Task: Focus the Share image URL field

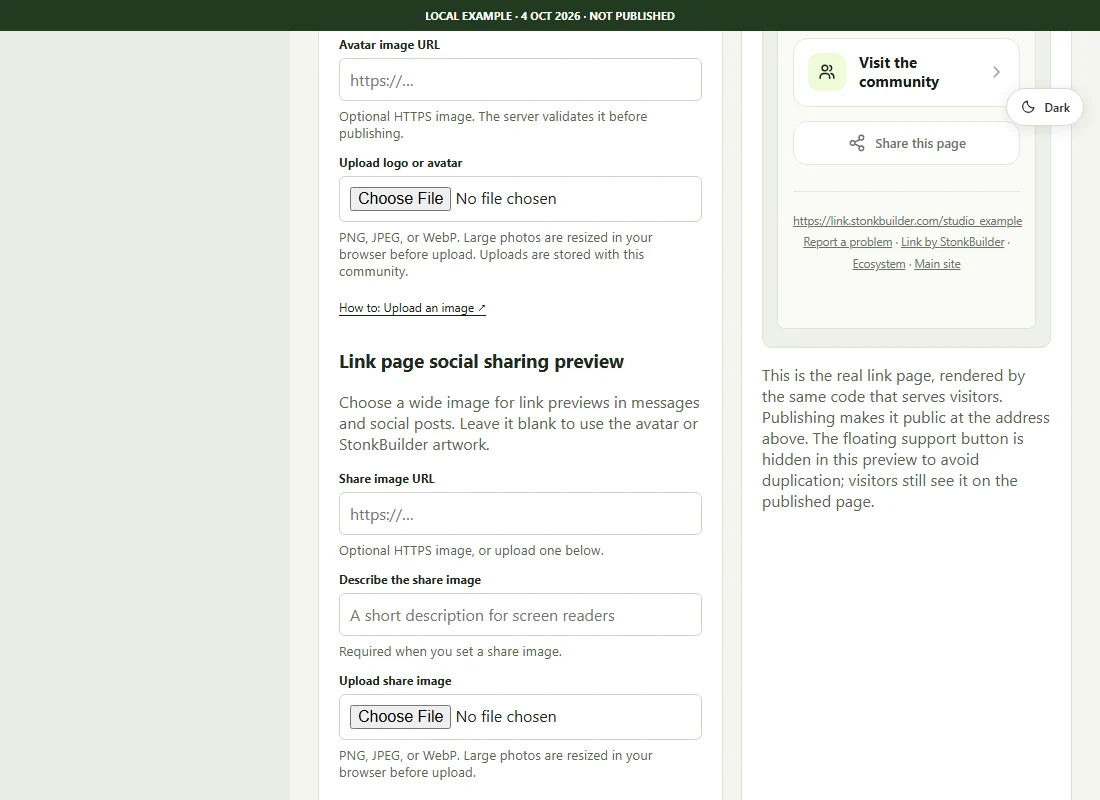Action: [x=520, y=514]
